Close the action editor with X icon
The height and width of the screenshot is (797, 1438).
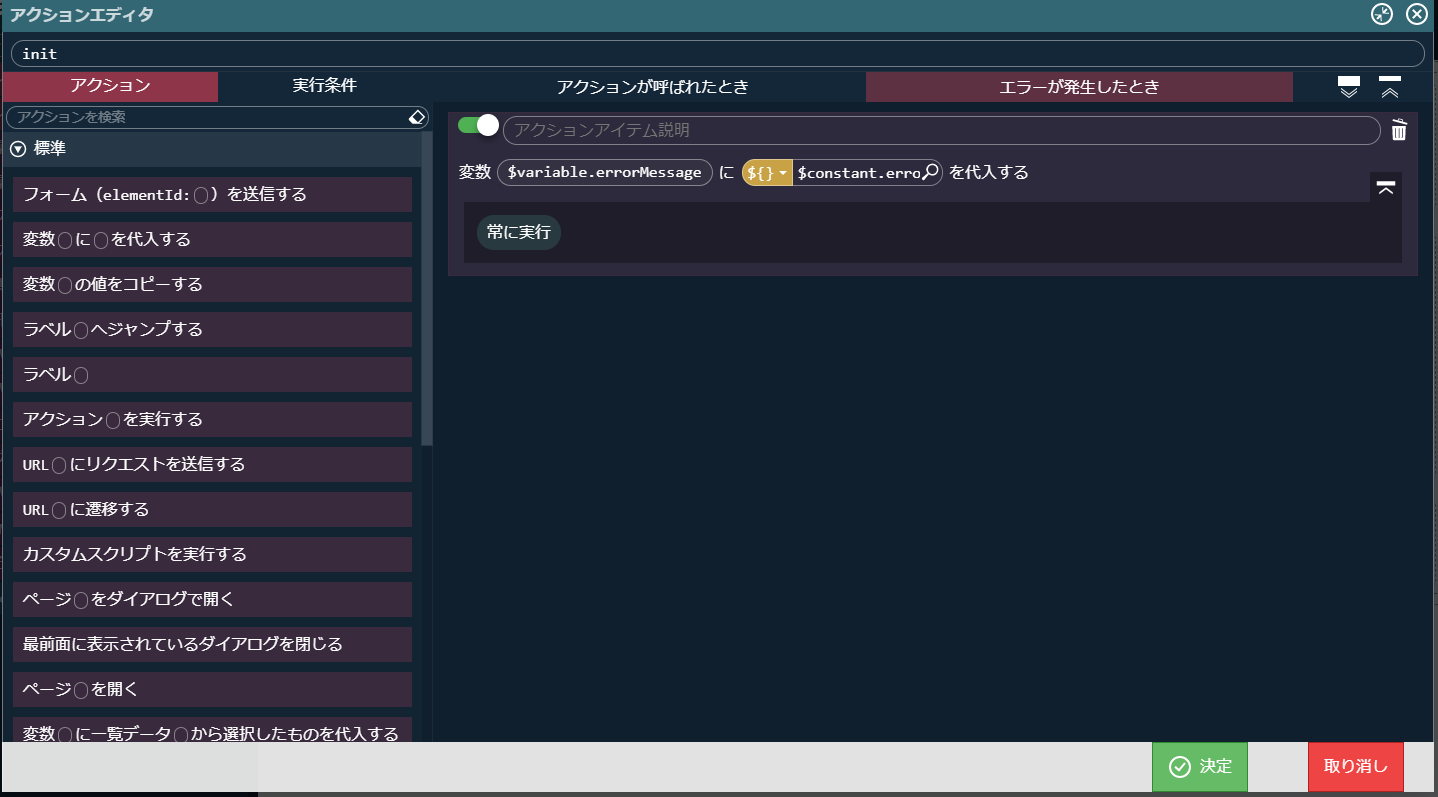point(1416,14)
